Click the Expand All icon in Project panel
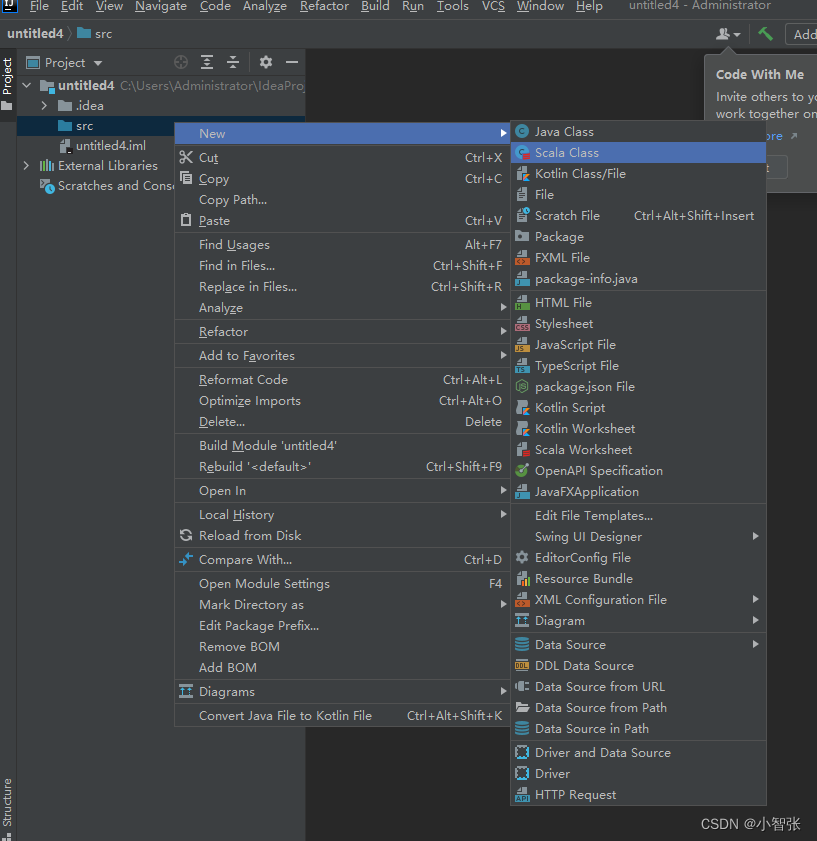 [x=207, y=62]
